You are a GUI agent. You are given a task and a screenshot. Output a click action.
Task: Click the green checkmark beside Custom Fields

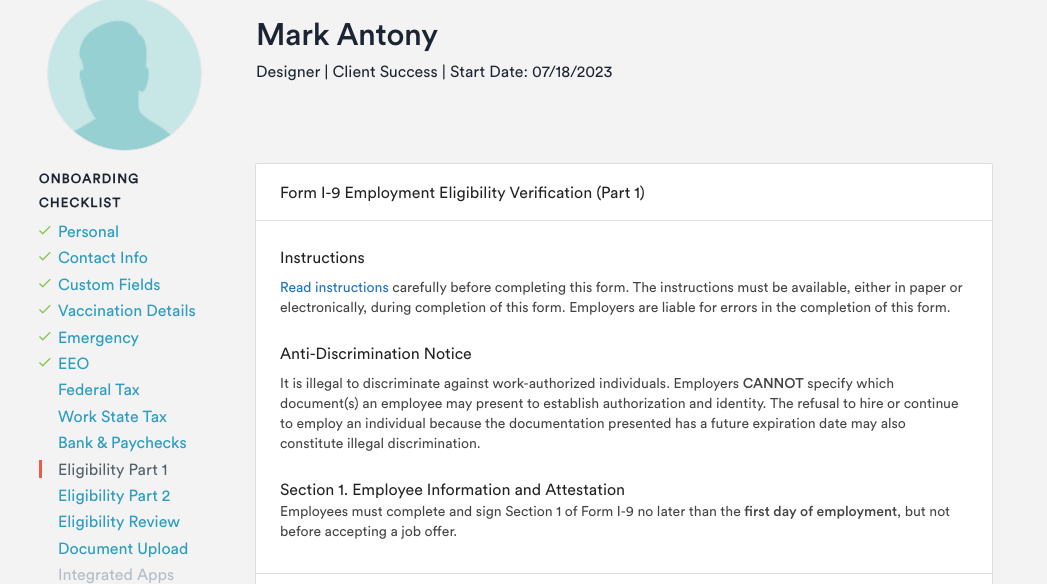pyautogui.click(x=44, y=284)
